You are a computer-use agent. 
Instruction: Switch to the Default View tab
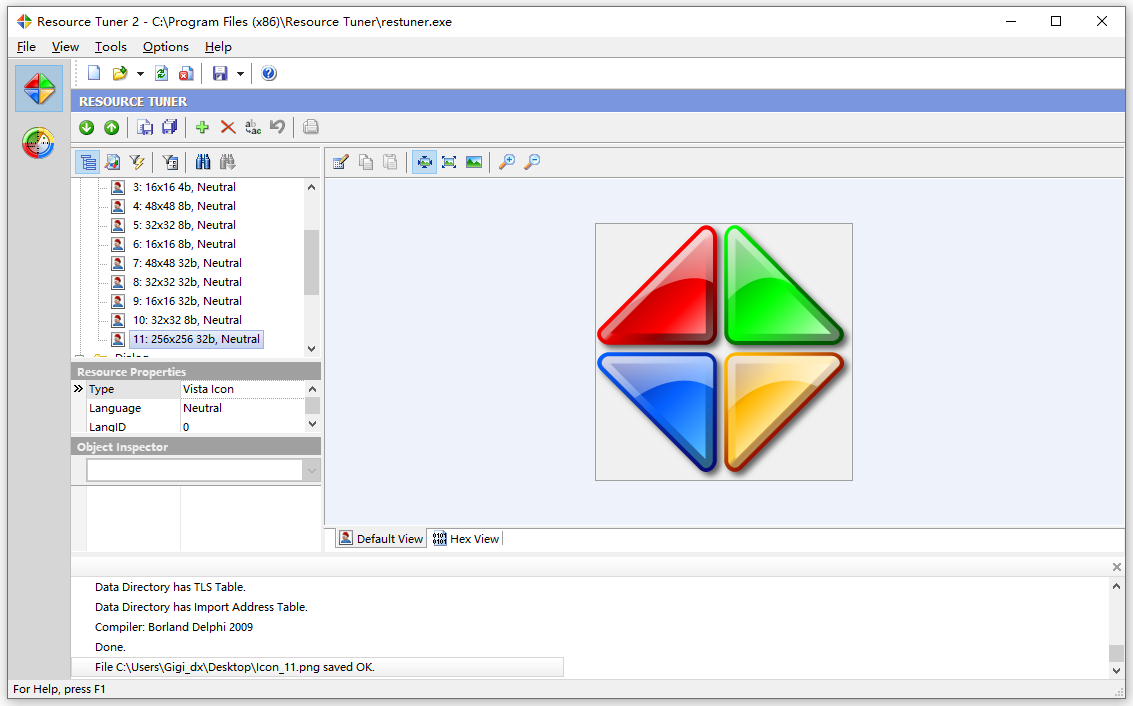coord(381,538)
